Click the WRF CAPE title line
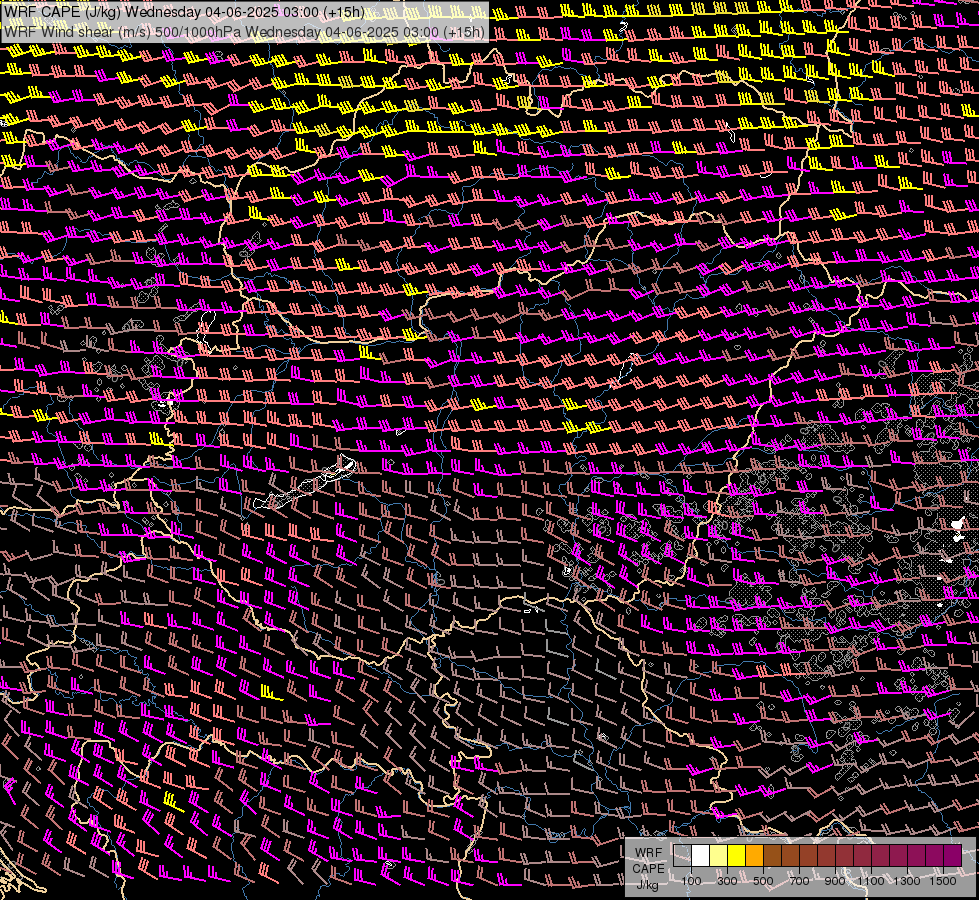Viewport: 979px width, 900px height. (x=184, y=12)
